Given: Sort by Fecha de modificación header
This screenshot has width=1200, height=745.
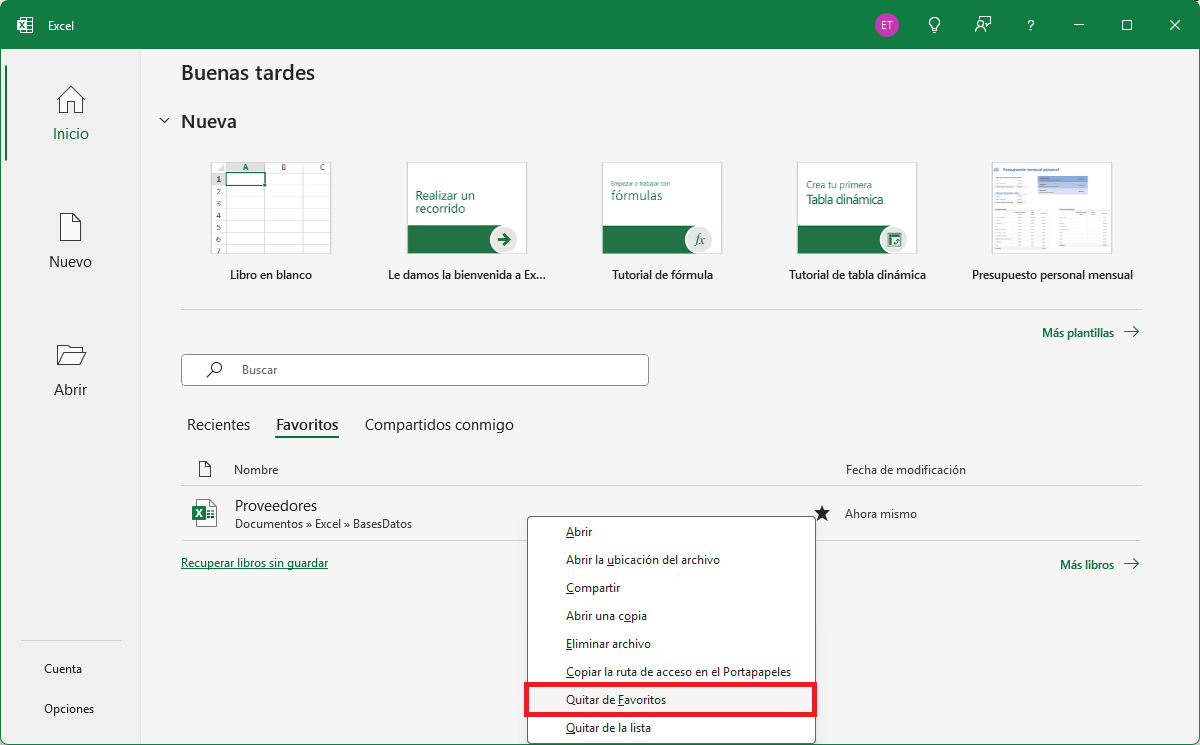Looking at the screenshot, I should (x=906, y=470).
